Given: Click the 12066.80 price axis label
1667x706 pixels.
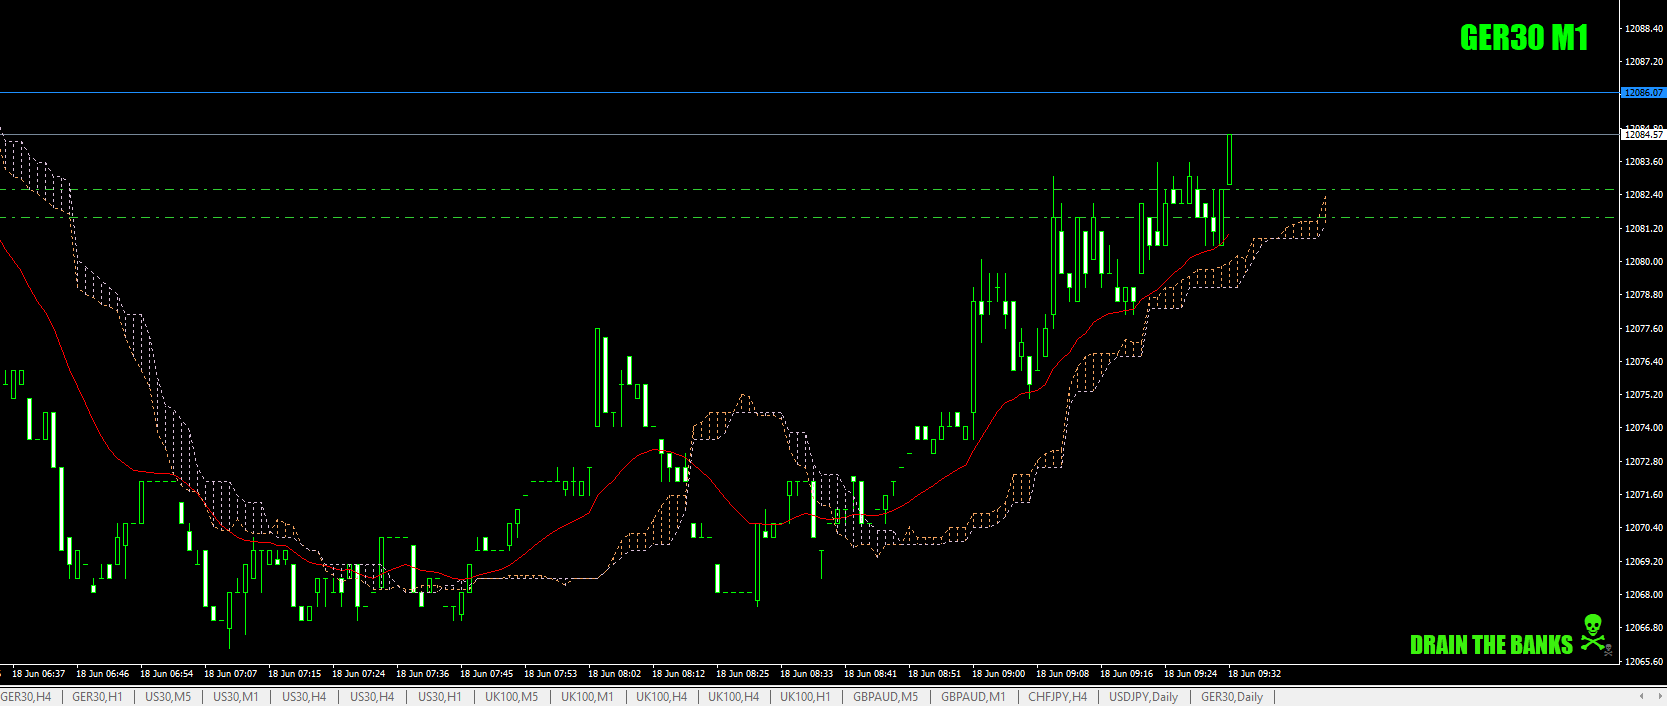Looking at the screenshot, I should pos(1644,628).
